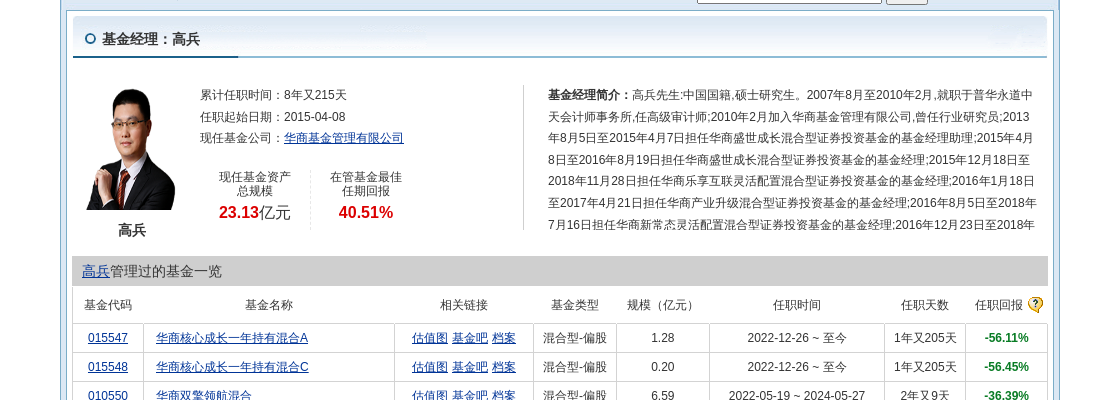Image resolution: width=1120 pixels, height=400 pixels.
Task: Click 基金吧 for fund 015547
Action: click(x=470, y=338)
